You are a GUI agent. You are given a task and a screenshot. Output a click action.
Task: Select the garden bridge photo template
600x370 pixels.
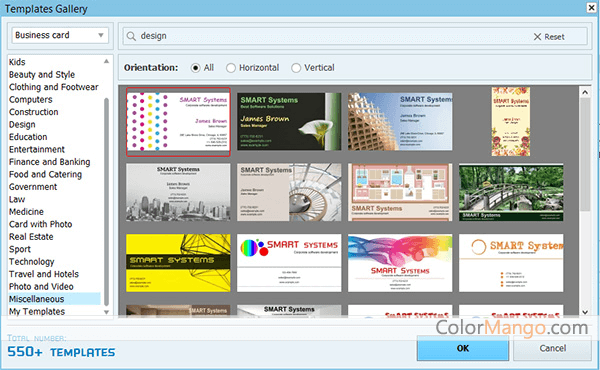(x=511, y=192)
